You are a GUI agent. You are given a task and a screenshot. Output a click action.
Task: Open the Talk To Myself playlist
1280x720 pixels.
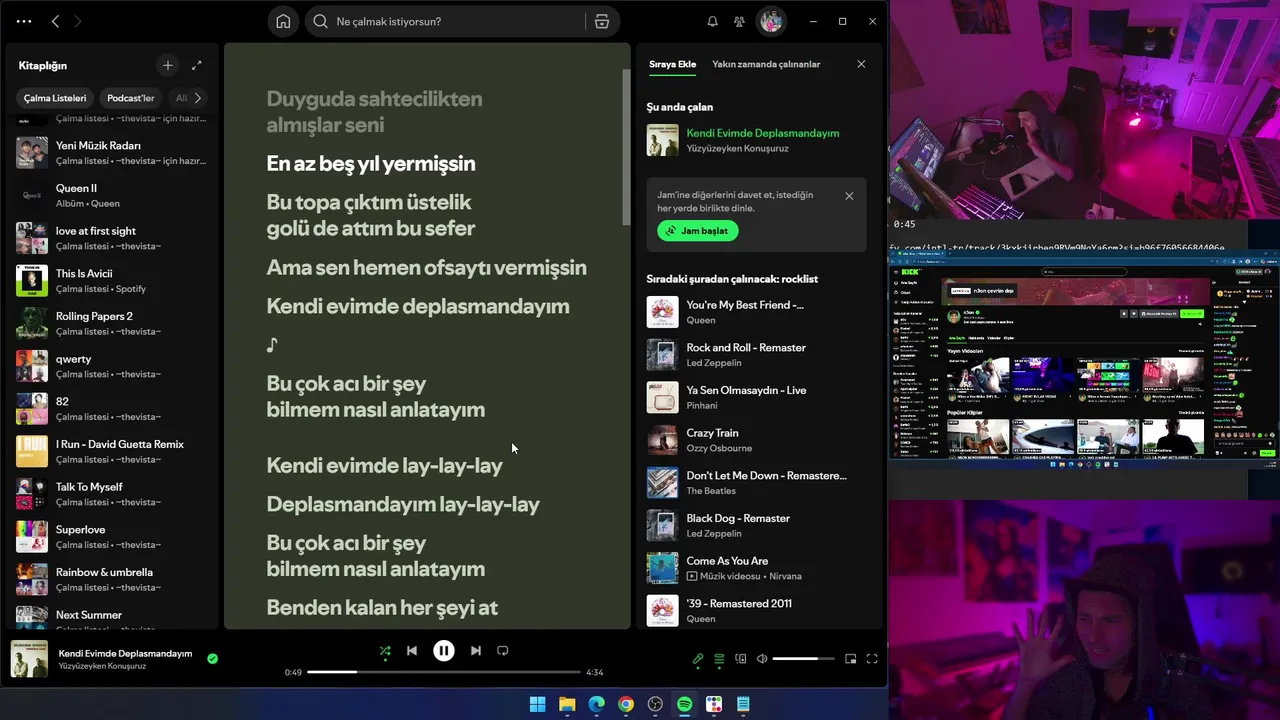112,494
